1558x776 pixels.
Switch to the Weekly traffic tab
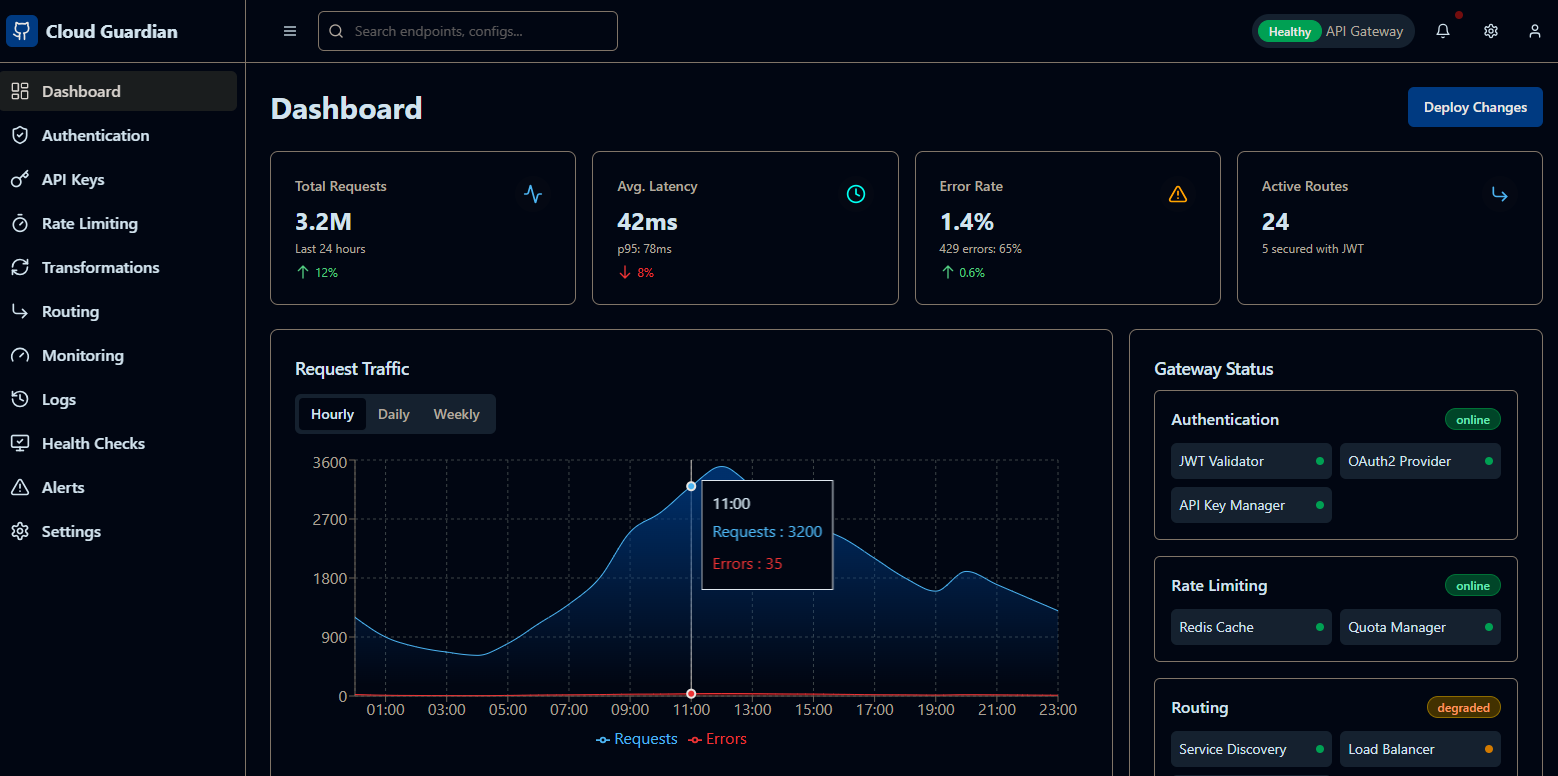coord(456,414)
